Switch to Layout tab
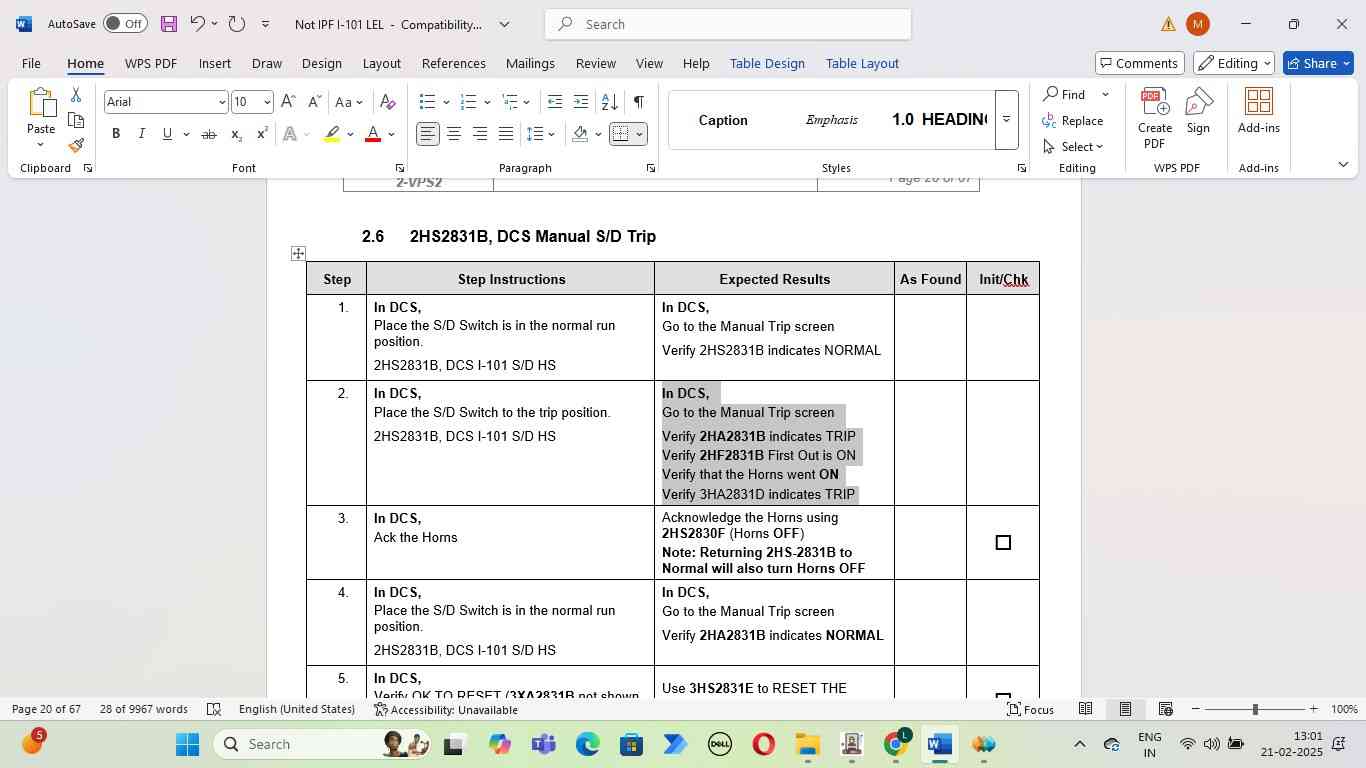Image resolution: width=1366 pixels, height=768 pixels. [381, 63]
